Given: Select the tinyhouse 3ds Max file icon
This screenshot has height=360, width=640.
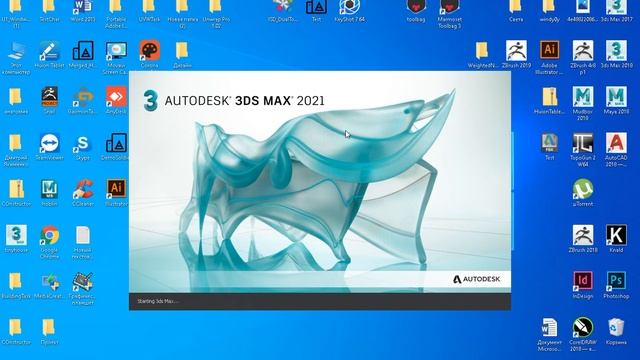Looking at the screenshot, I should [16, 239].
